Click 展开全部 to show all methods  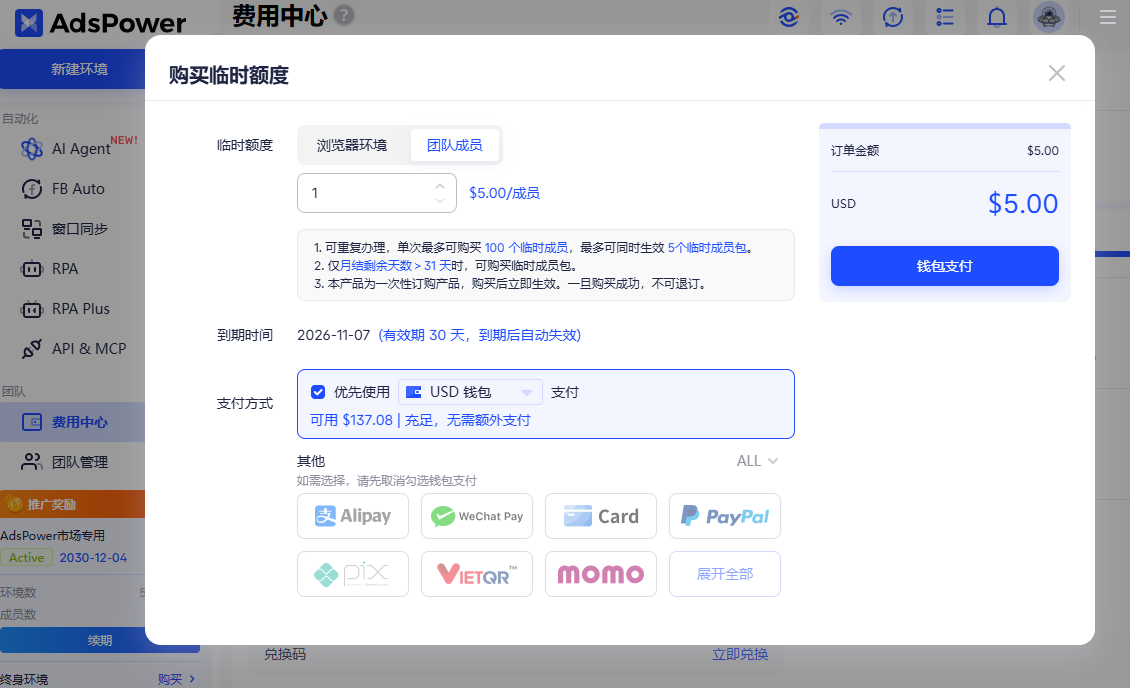pyautogui.click(x=725, y=574)
